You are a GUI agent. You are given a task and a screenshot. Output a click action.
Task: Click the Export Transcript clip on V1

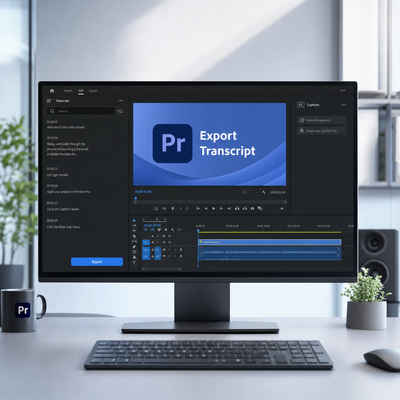point(270,242)
